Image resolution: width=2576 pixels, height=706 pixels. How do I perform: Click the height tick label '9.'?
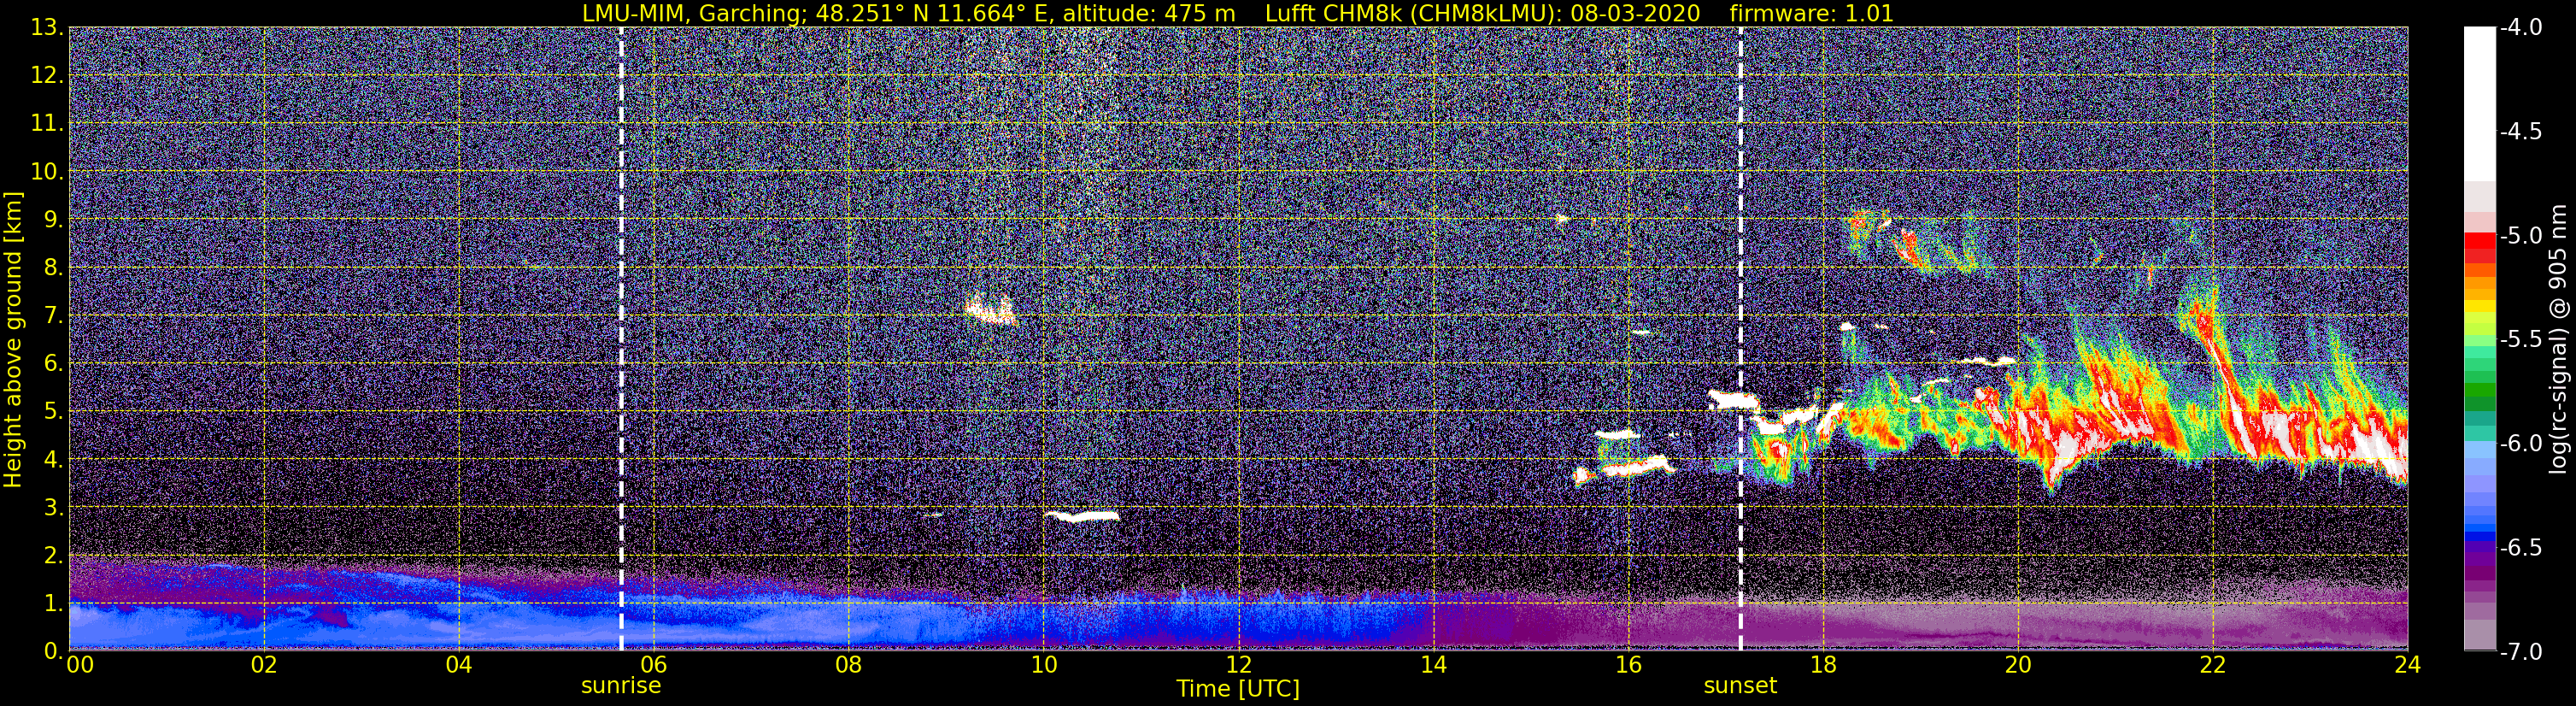coord(53,219)
